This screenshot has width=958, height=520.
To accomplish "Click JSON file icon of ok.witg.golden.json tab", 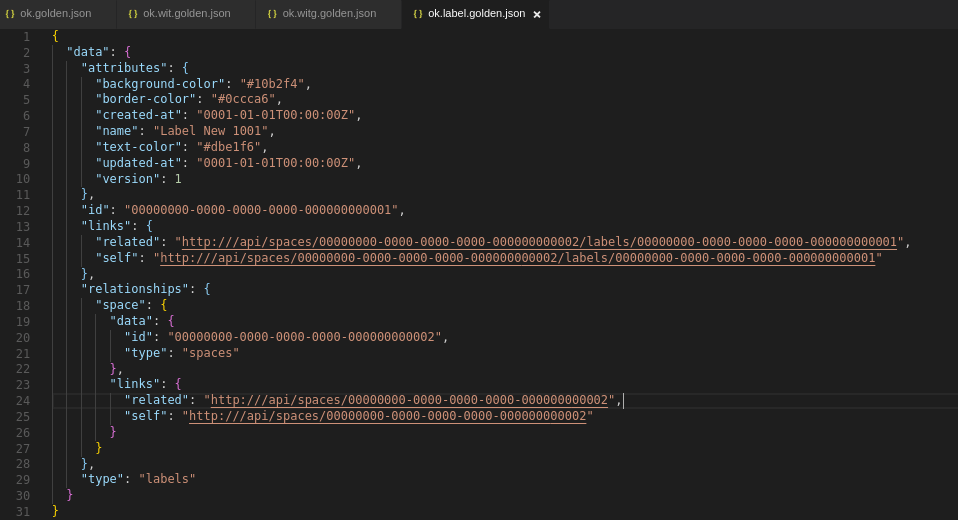I will tap(272, 13).
